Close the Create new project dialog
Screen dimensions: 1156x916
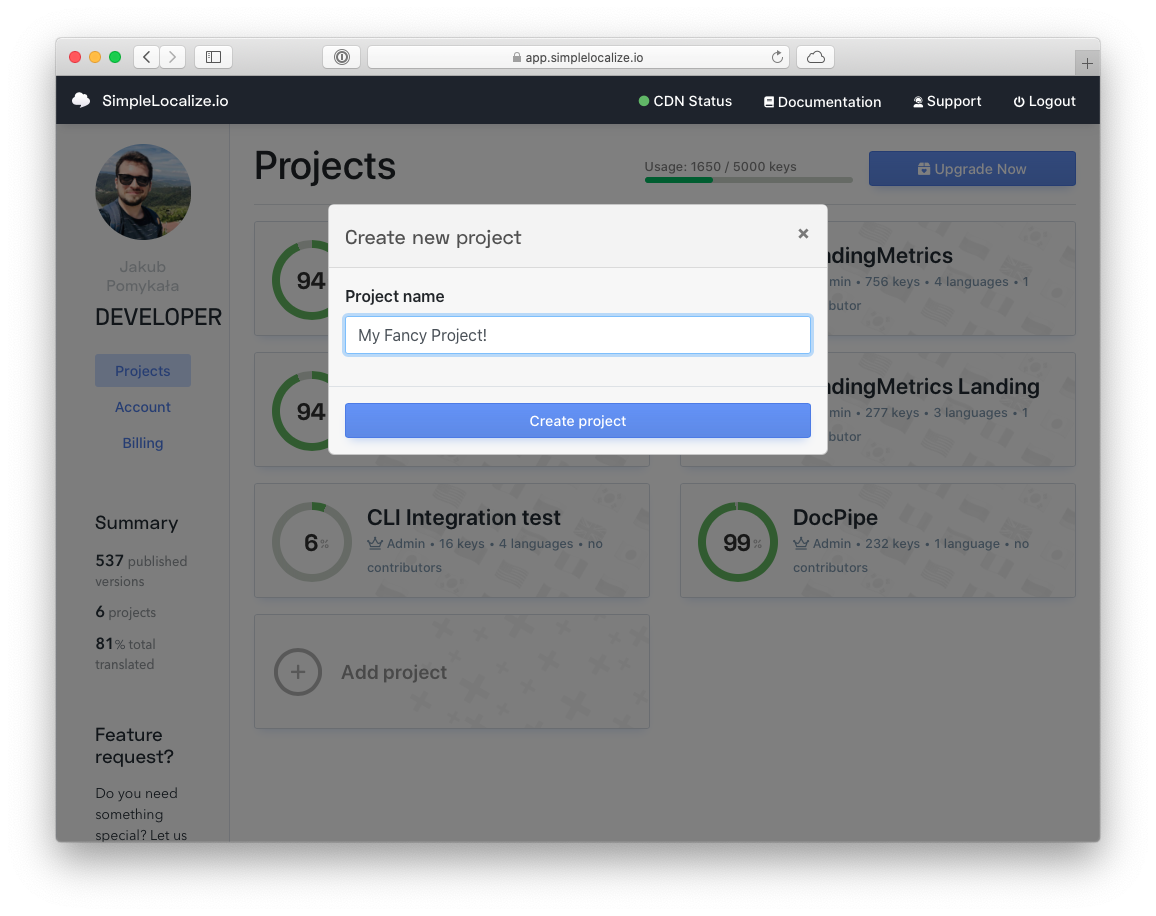(x=803, y=234)
